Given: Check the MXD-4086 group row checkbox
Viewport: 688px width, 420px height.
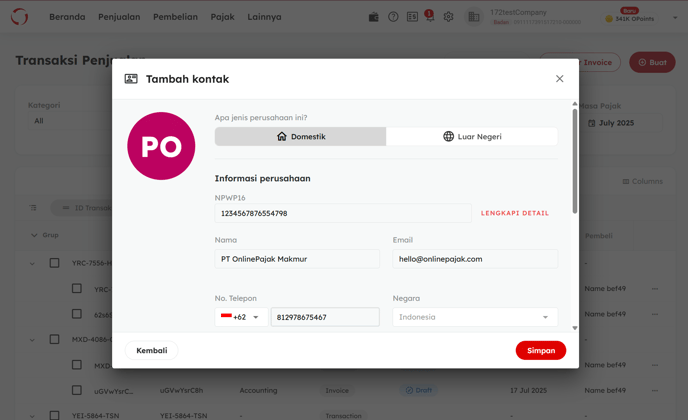Looking at the screenshot, I should click(54, 339).
